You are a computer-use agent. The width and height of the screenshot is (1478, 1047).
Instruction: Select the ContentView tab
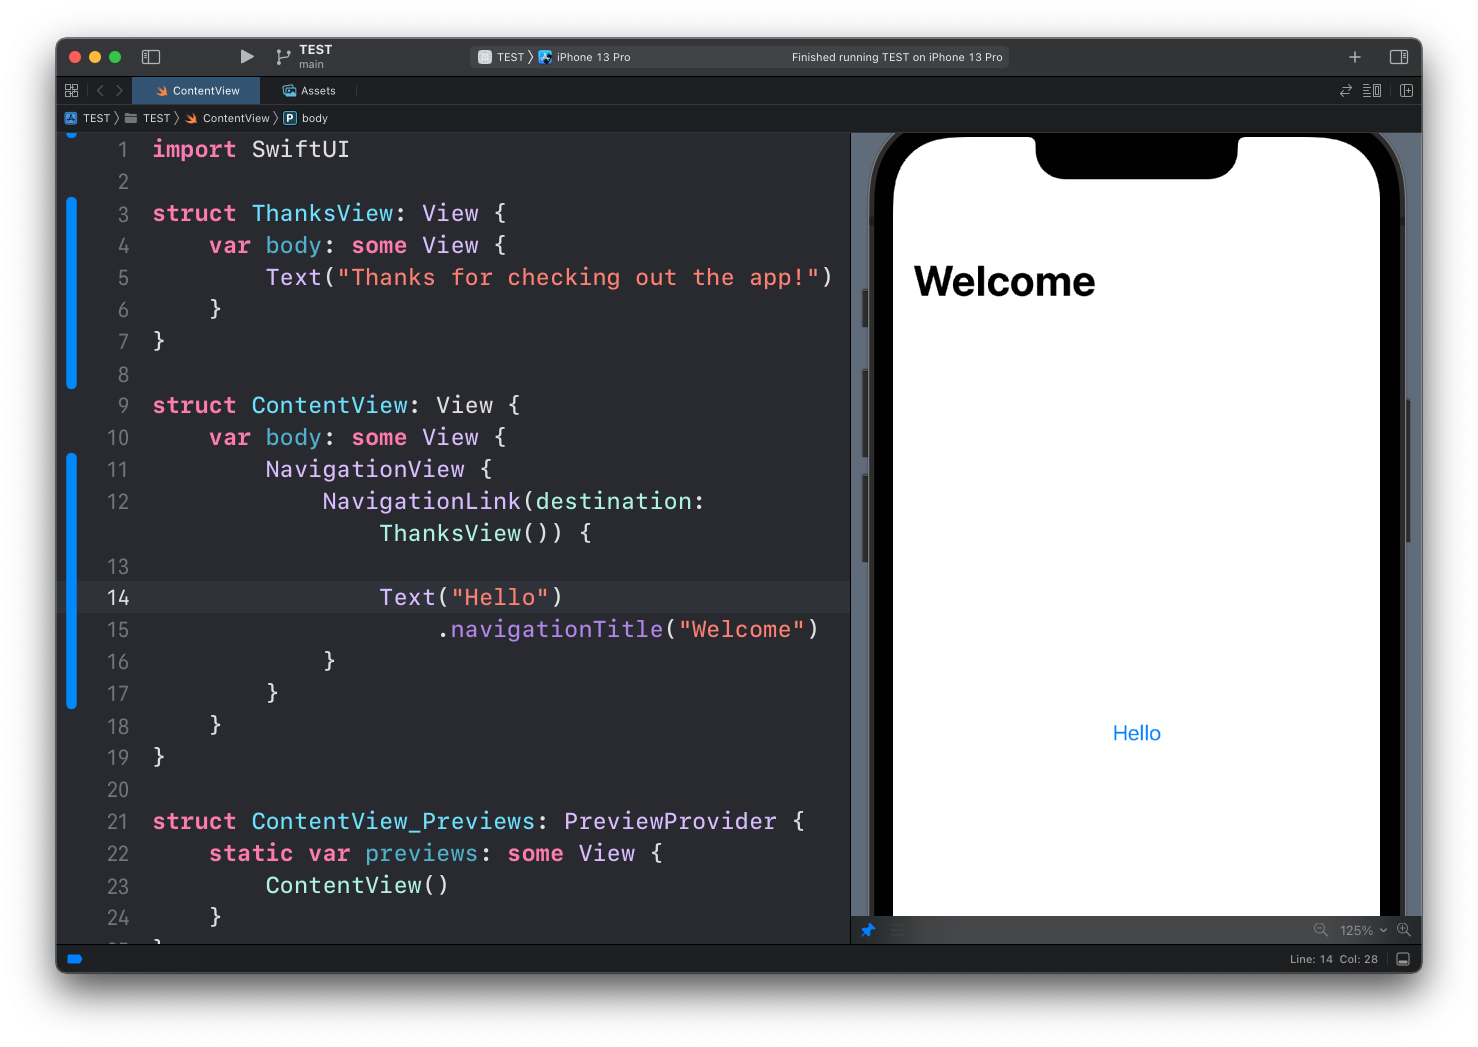(x=197, y=91)
